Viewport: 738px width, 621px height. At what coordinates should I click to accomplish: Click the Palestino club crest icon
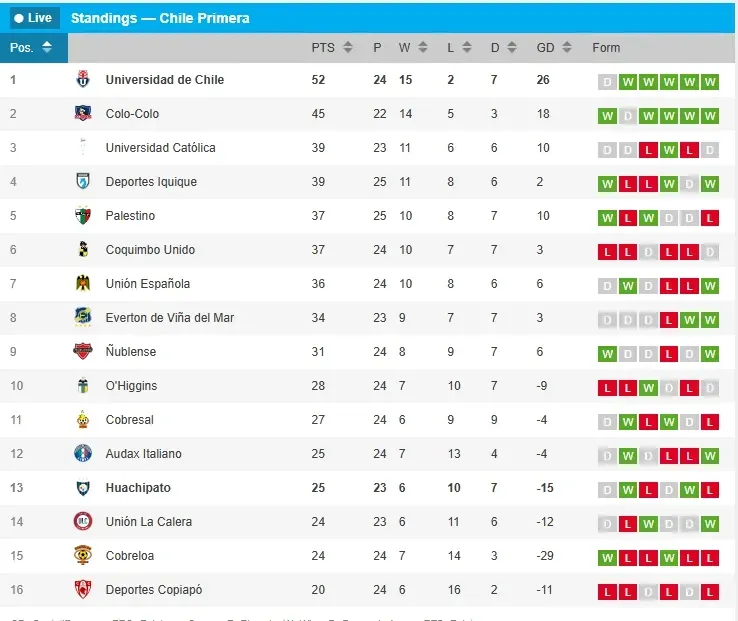(83, 216)
